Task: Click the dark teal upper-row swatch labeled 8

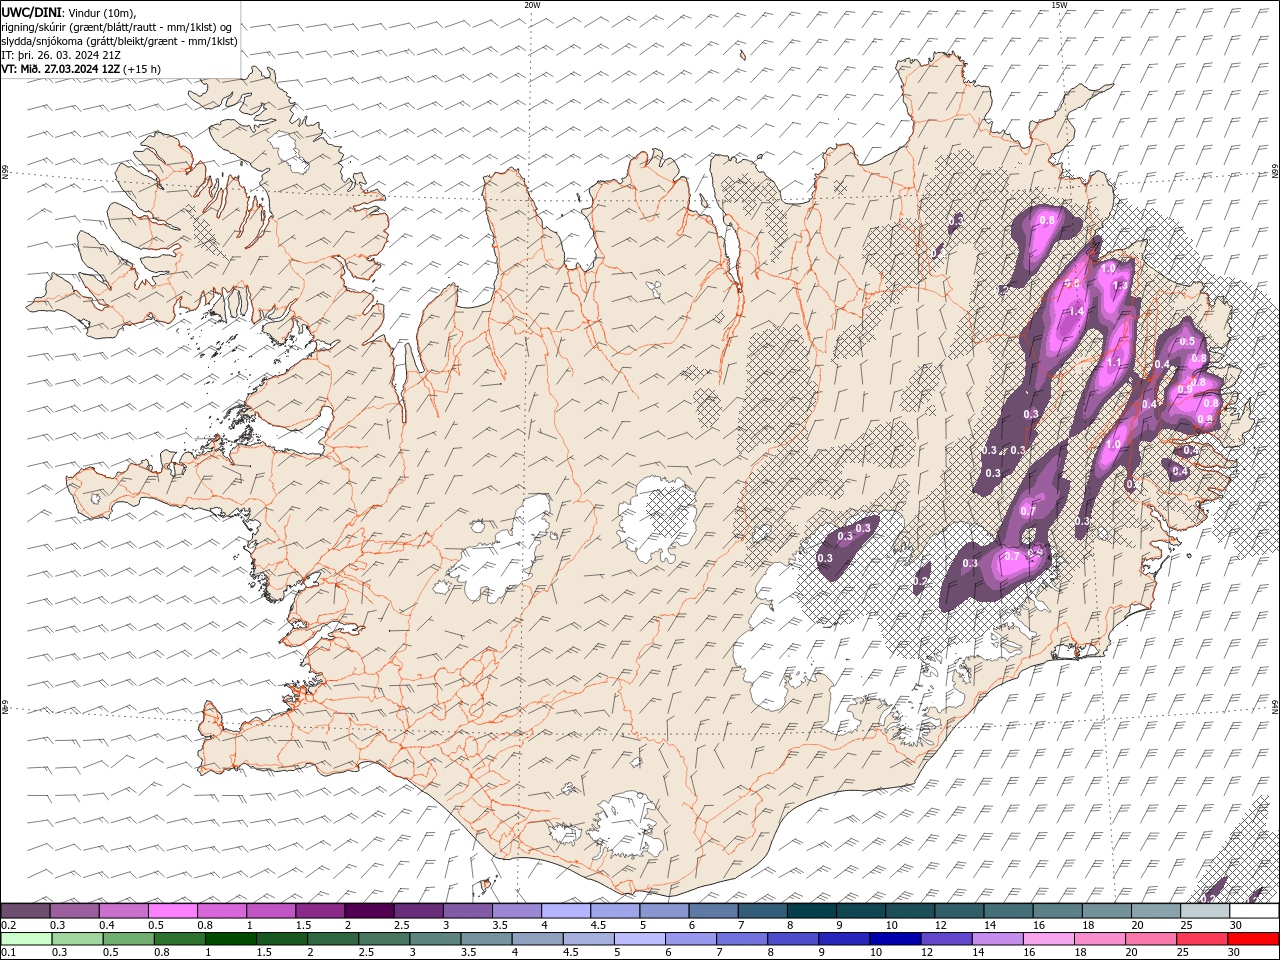Action: [812, 911]
